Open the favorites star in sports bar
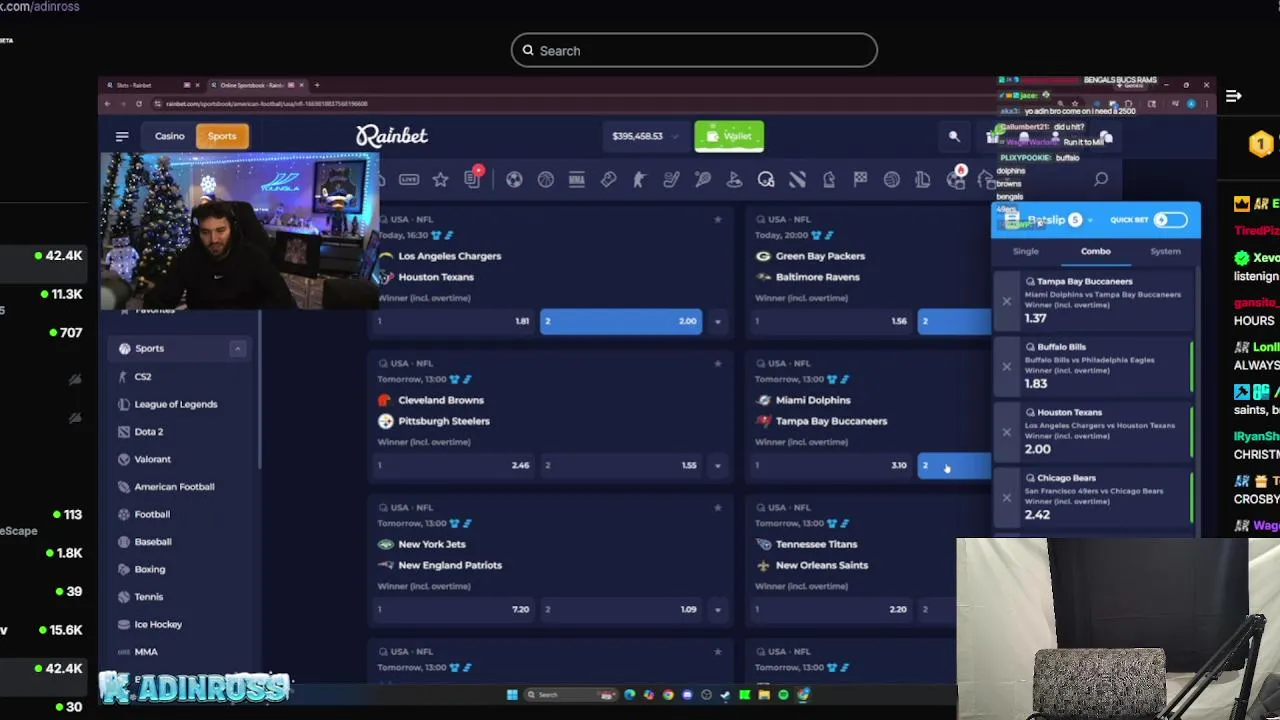Viewport: 1280px width, 720px height. [440, 180]
